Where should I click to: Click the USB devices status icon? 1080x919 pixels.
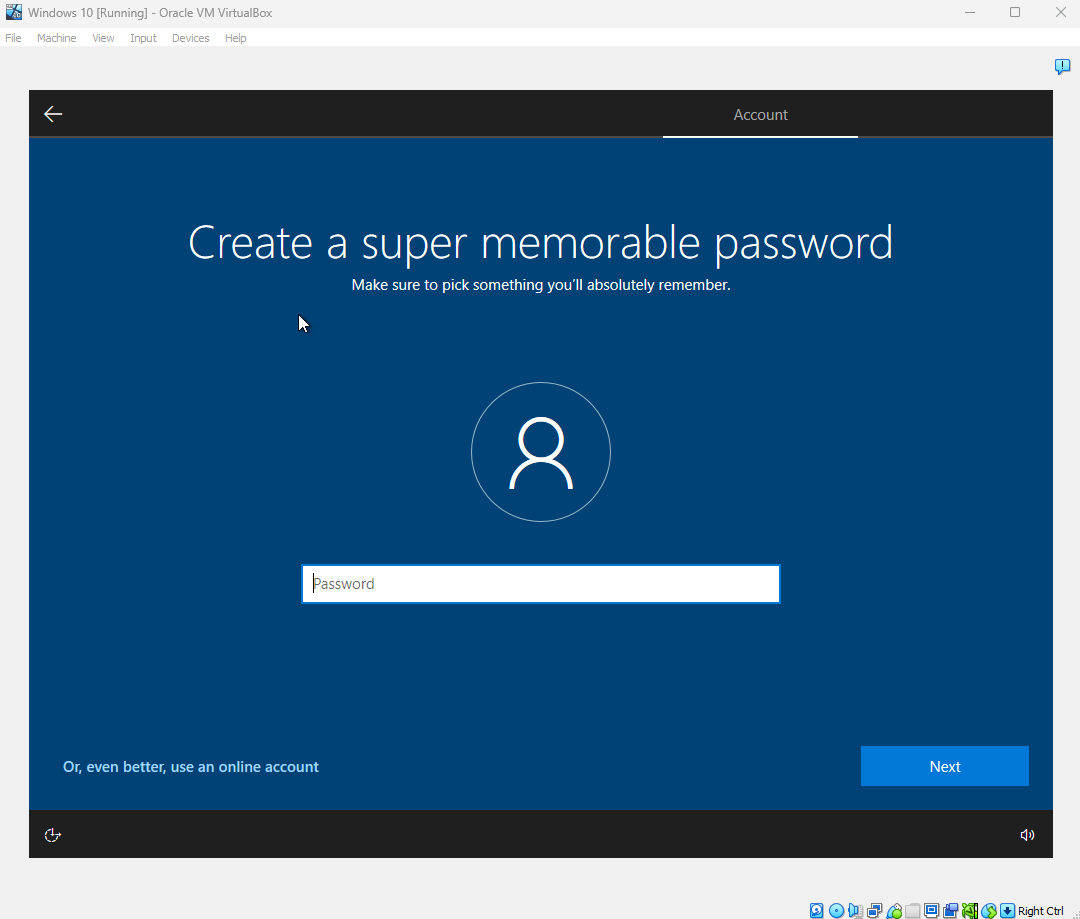tap(894, 911)
